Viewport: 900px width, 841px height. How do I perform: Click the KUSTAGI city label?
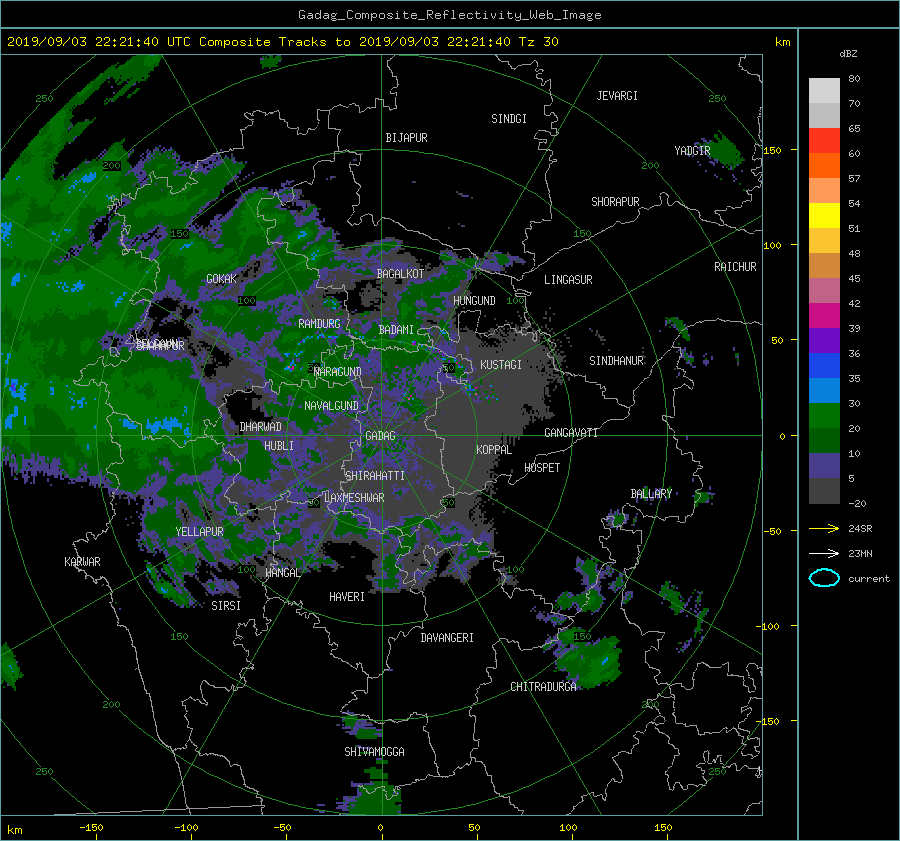(501, 365)
